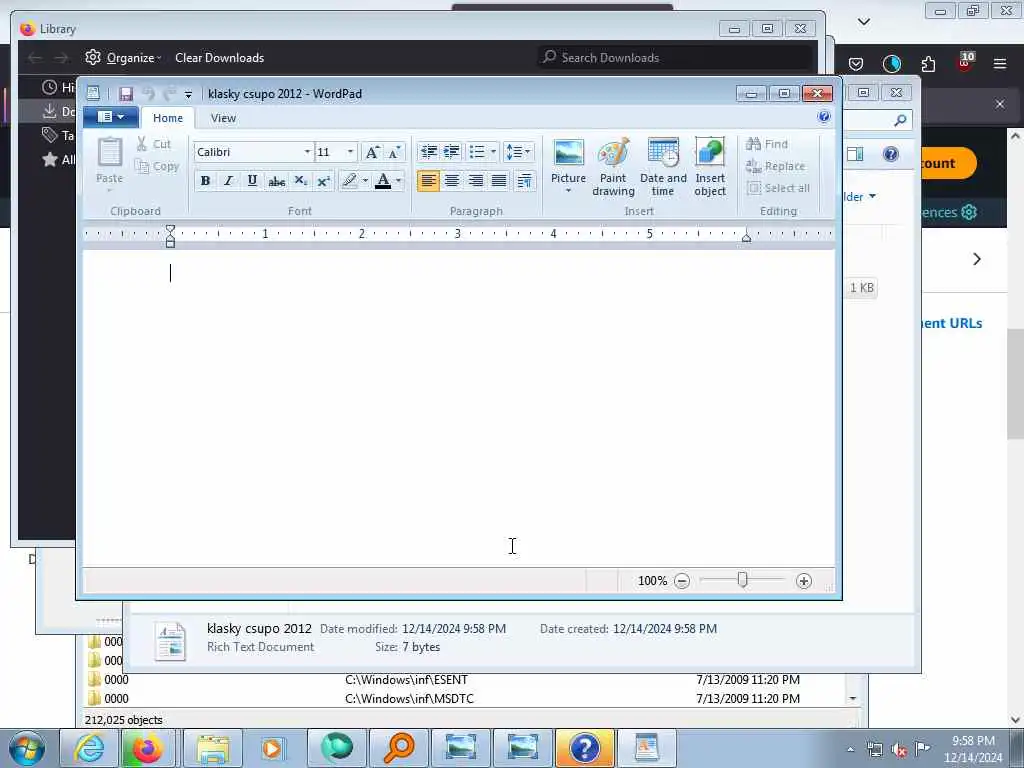Redo the action in WordPad toolbar
The width and height of the screenshot is (1024, 768).
169,94
